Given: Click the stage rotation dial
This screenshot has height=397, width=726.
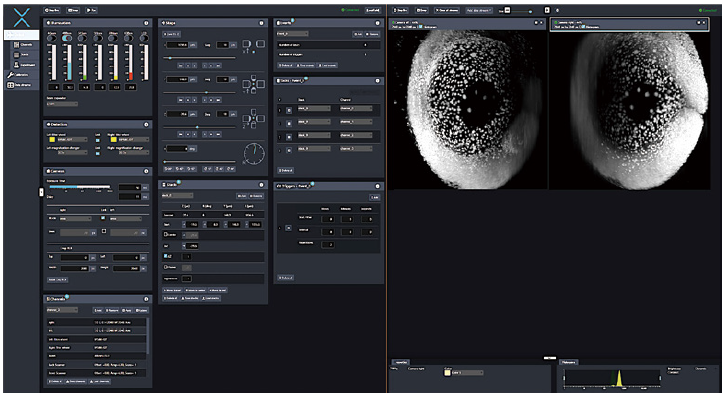Looking at the screenshot, I should [x=254, y=154].
